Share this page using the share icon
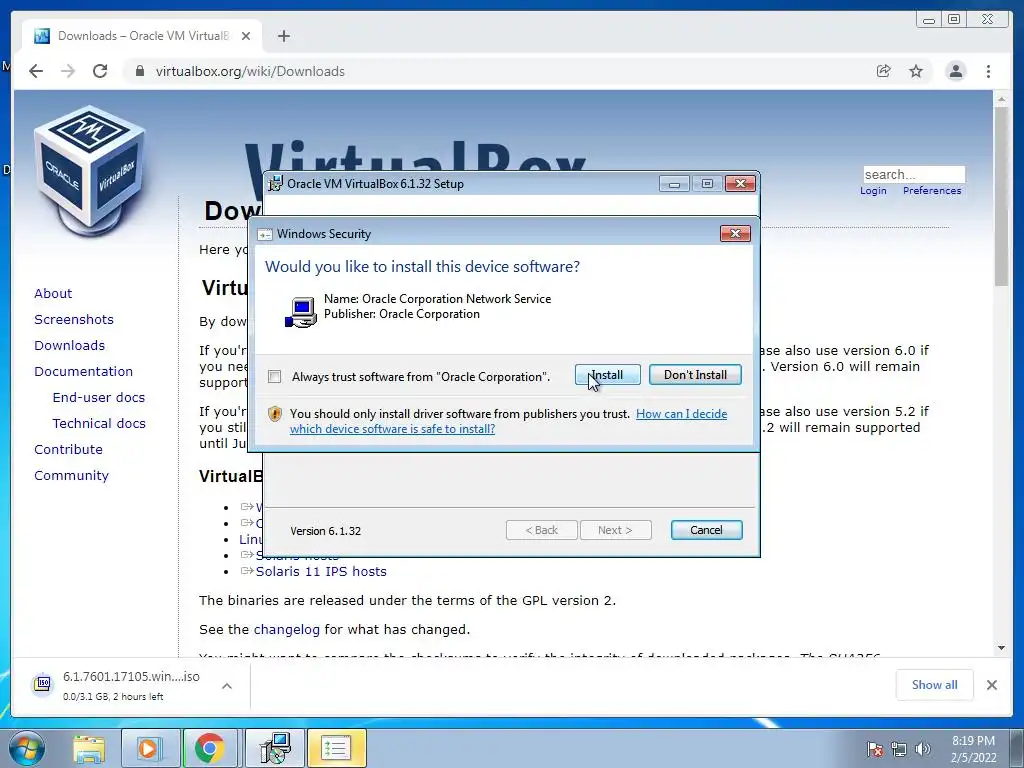The image size is (1024, 768). point(884,71)
